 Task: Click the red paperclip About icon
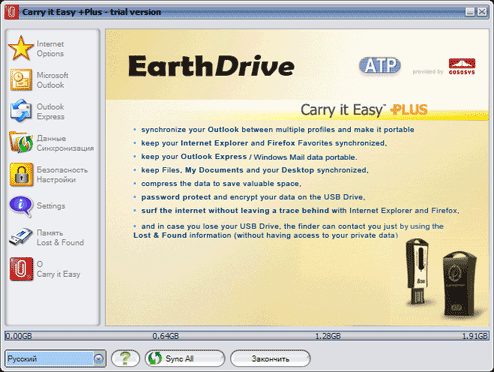(x=21, y=269)
